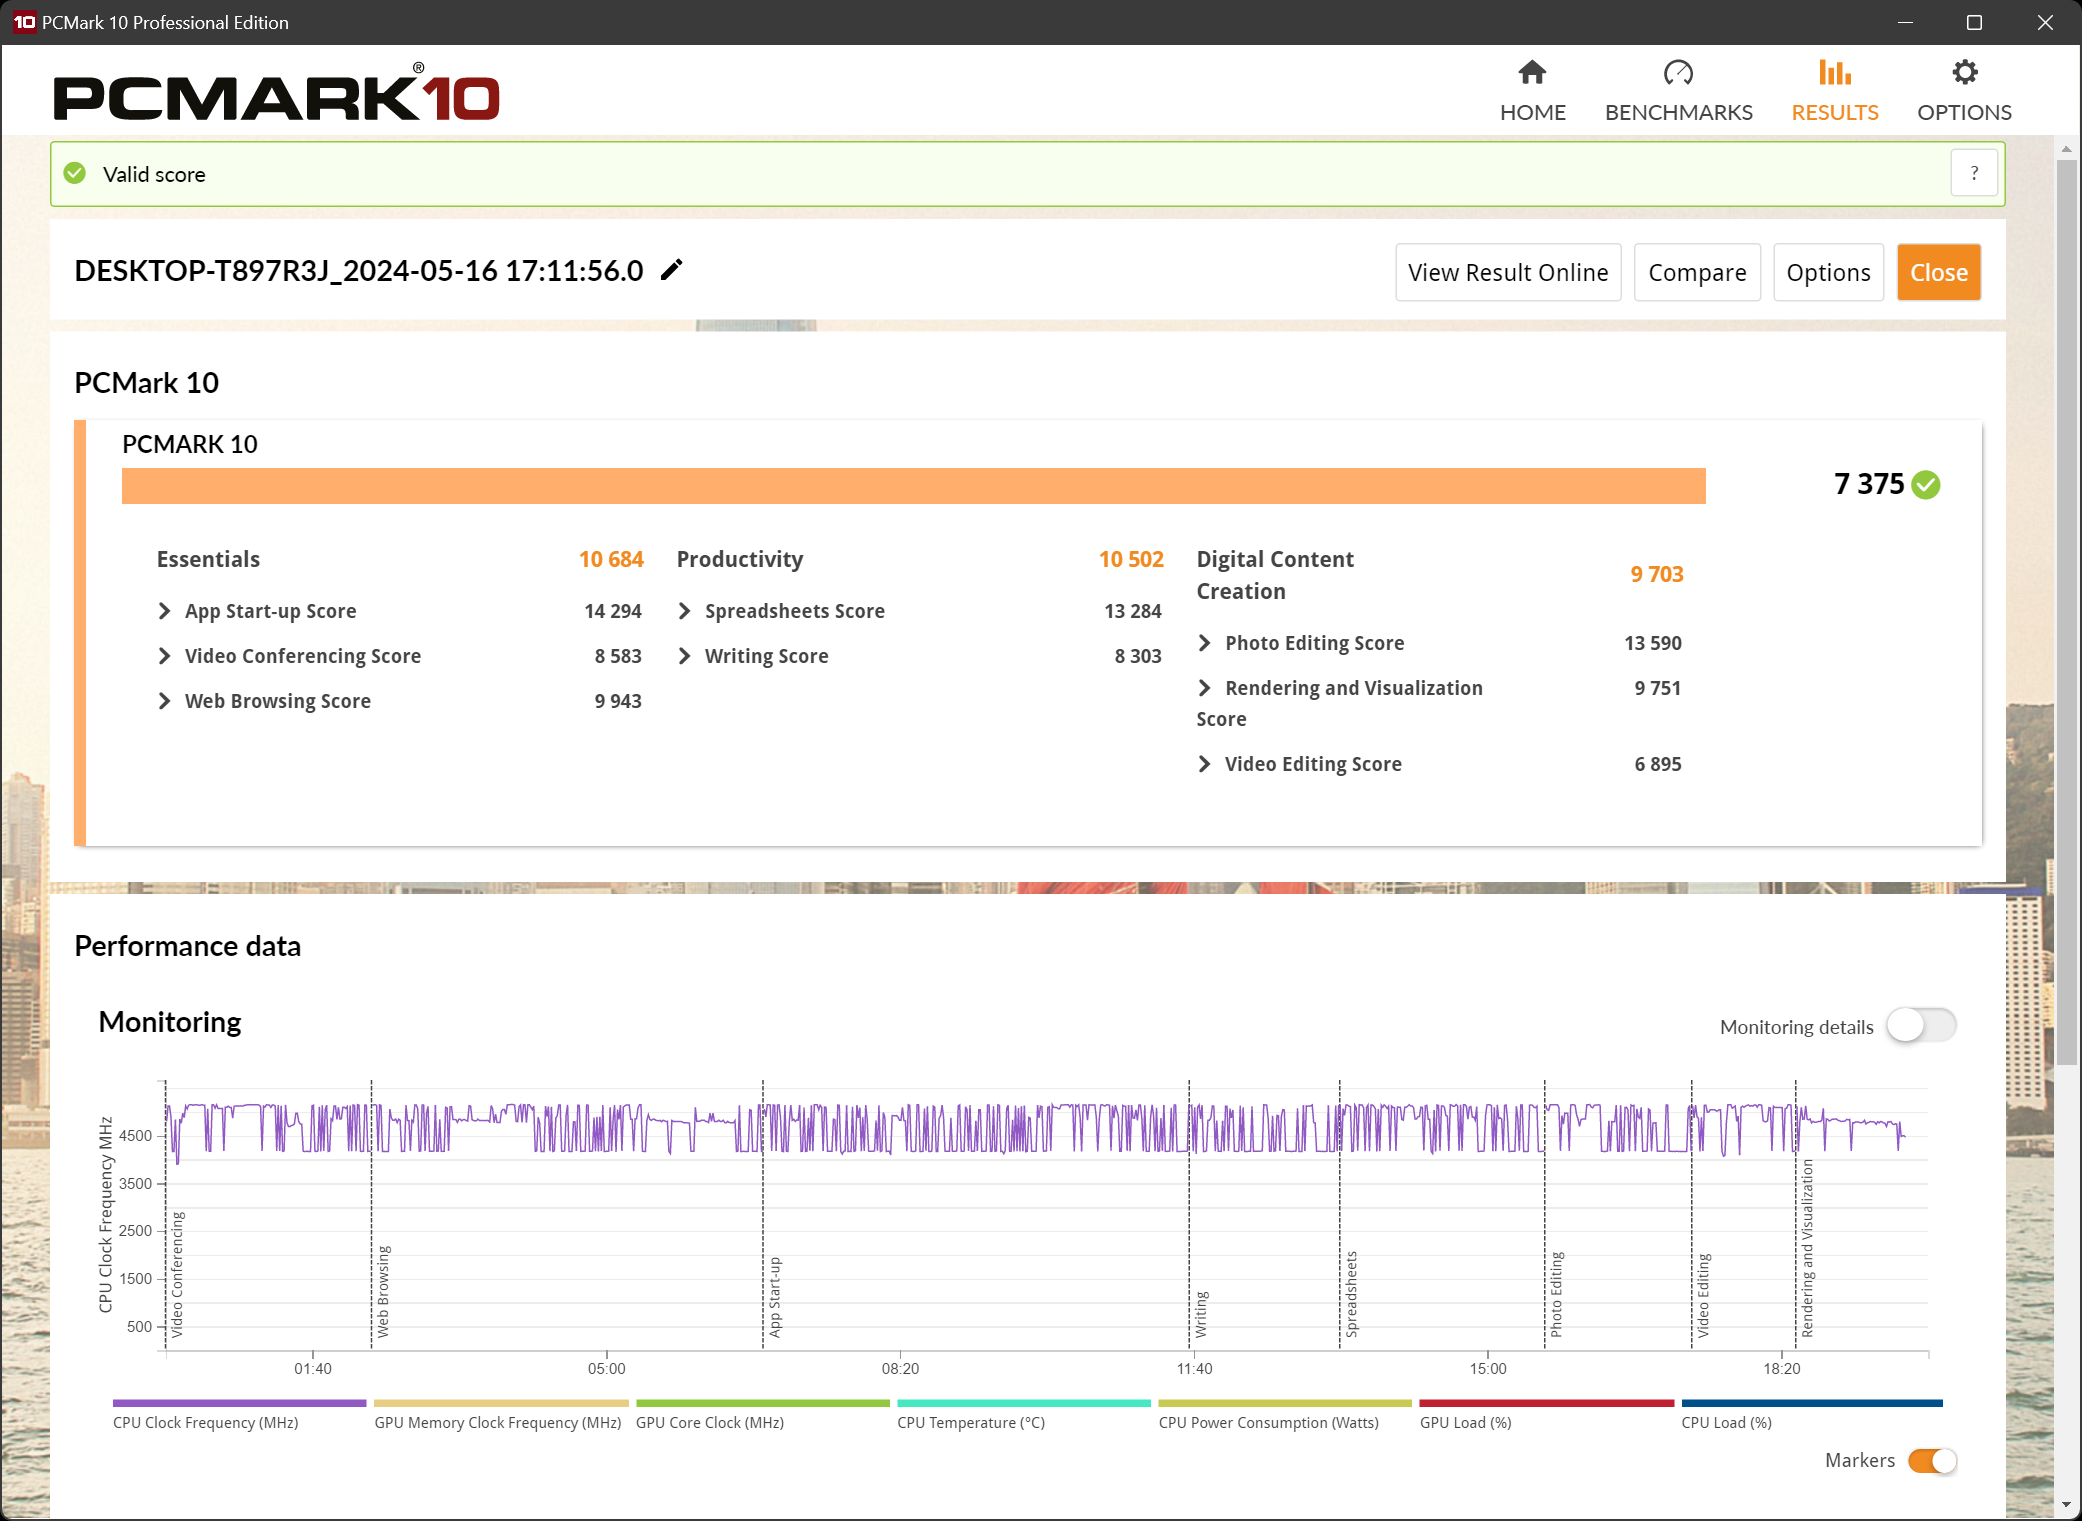
Task: Maximize the PCMark 10 window
Action: (x=1974, y=22)
